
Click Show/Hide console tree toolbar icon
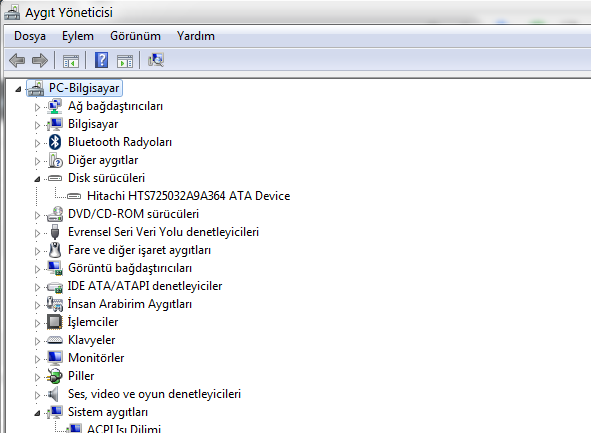click(71, 61)
